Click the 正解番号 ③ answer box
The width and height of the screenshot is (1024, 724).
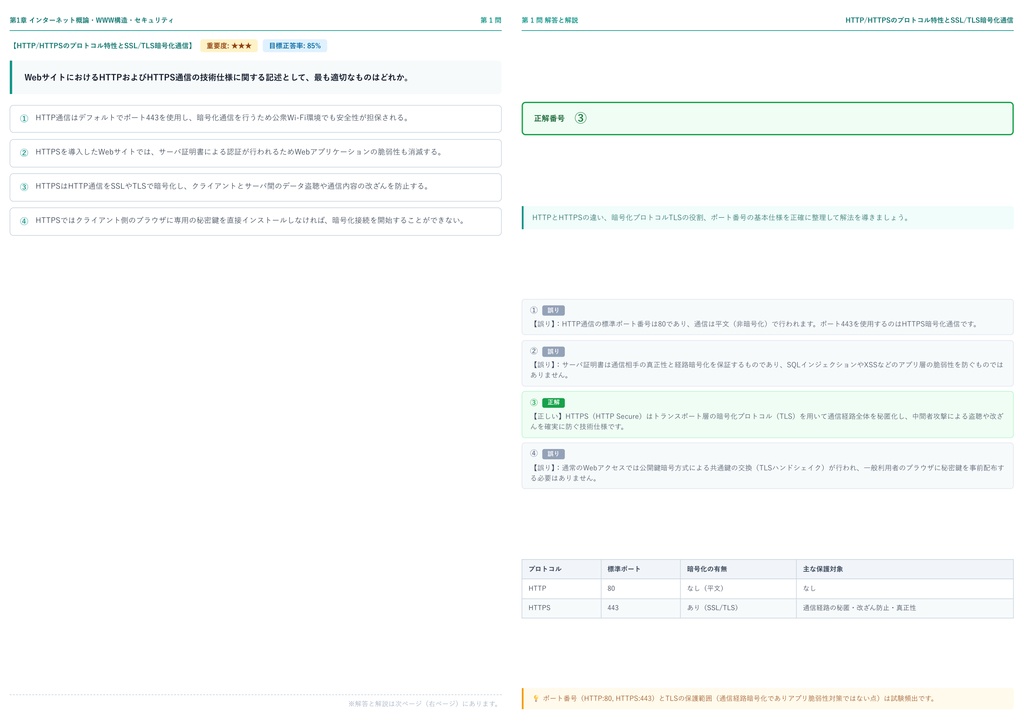[767, 118]
